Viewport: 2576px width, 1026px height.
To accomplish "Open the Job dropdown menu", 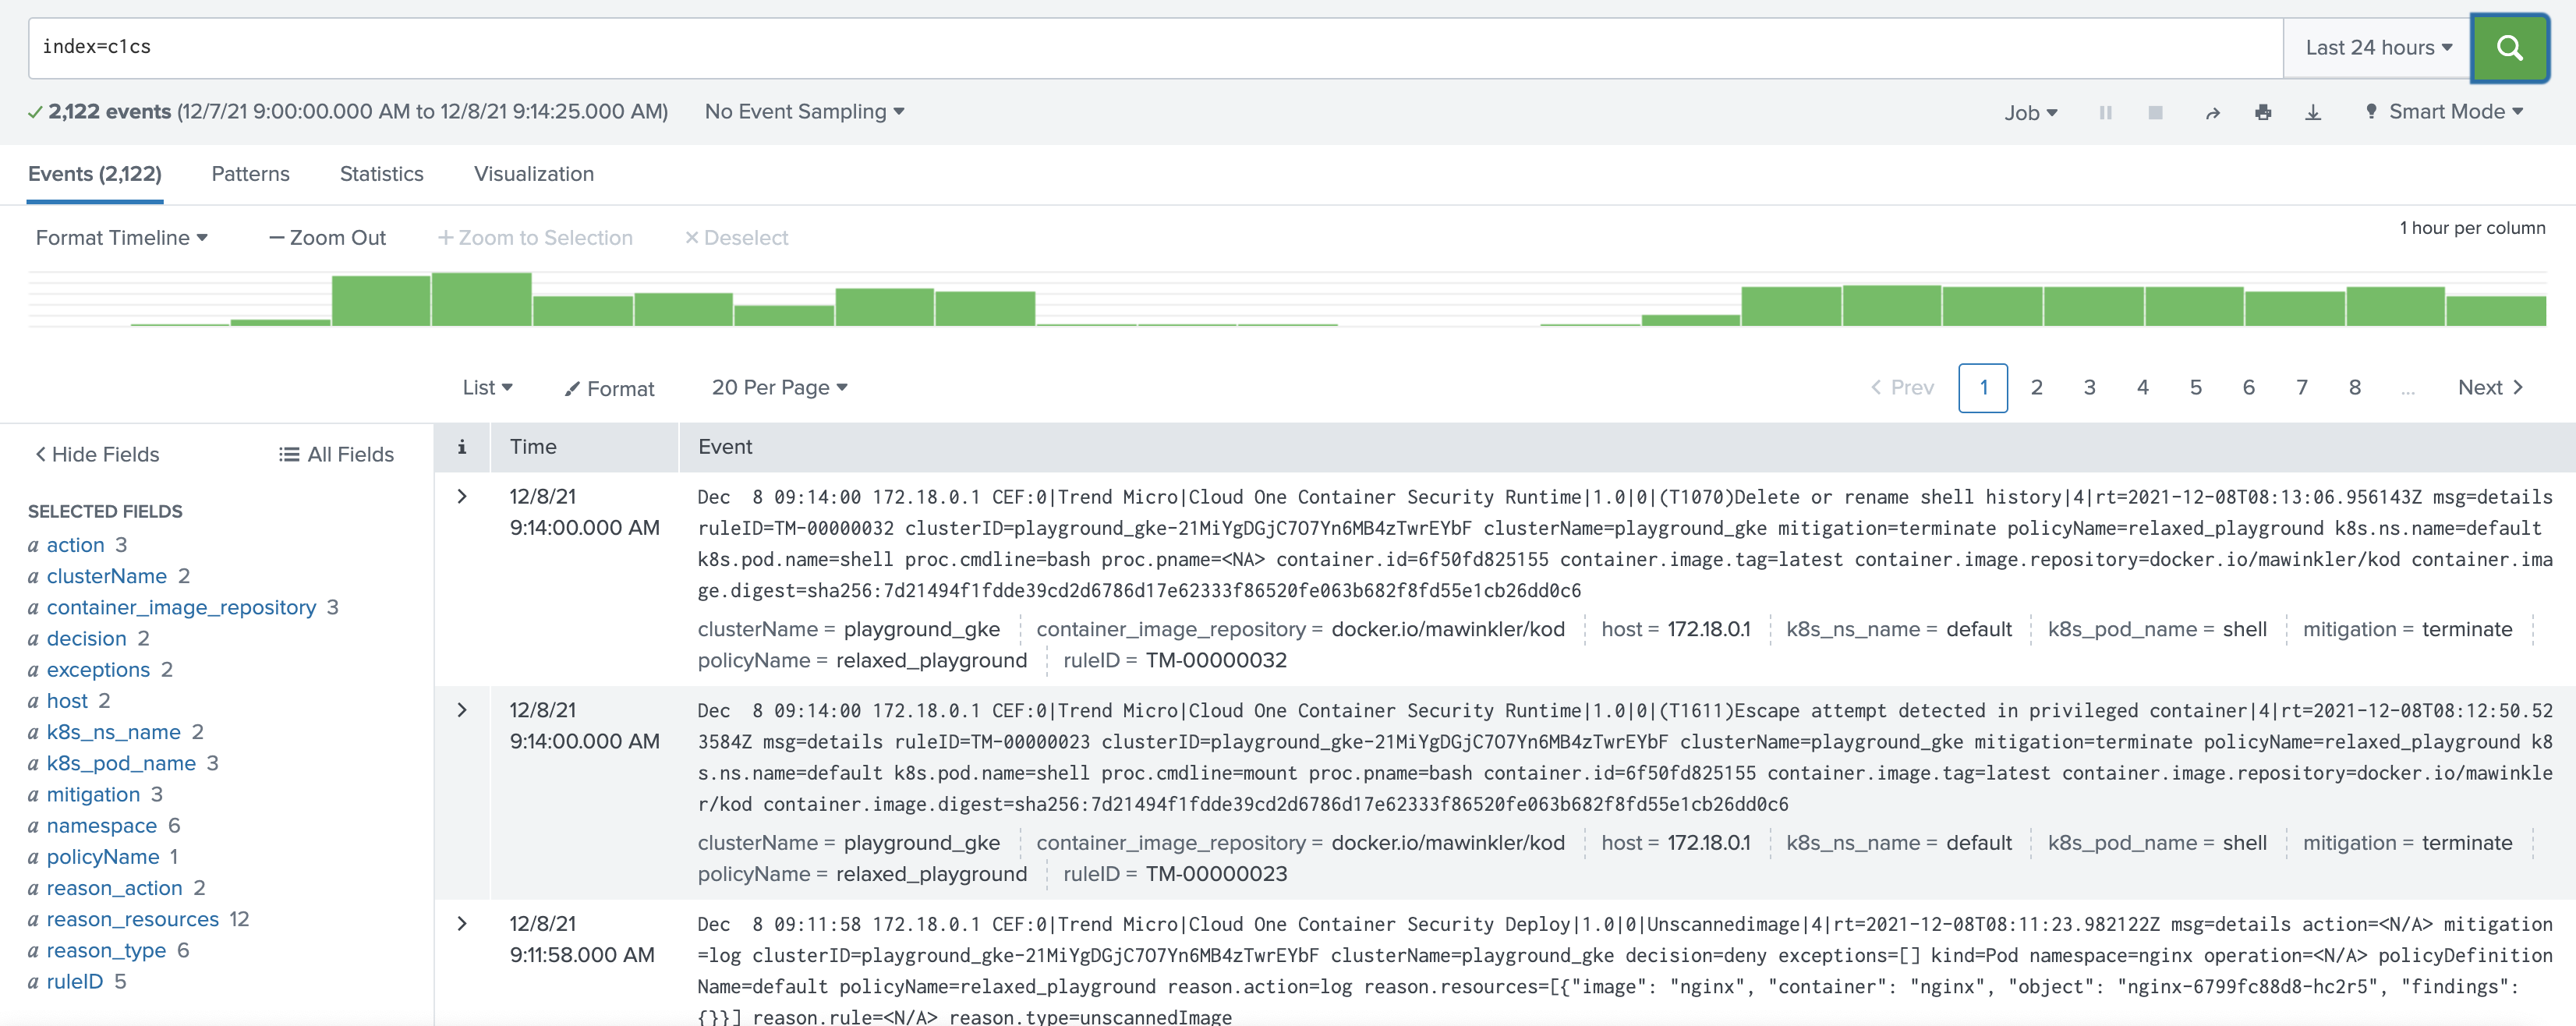I will coord(2030,113).
